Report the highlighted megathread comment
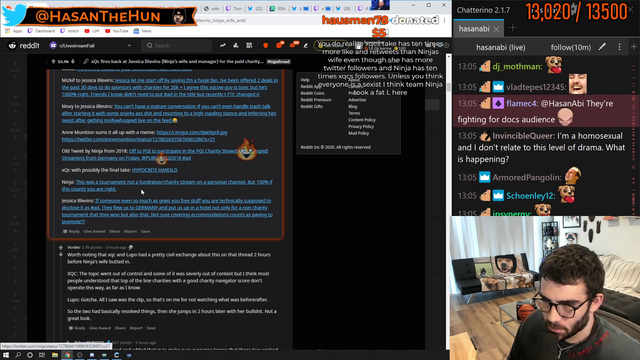 pos(130,231)
